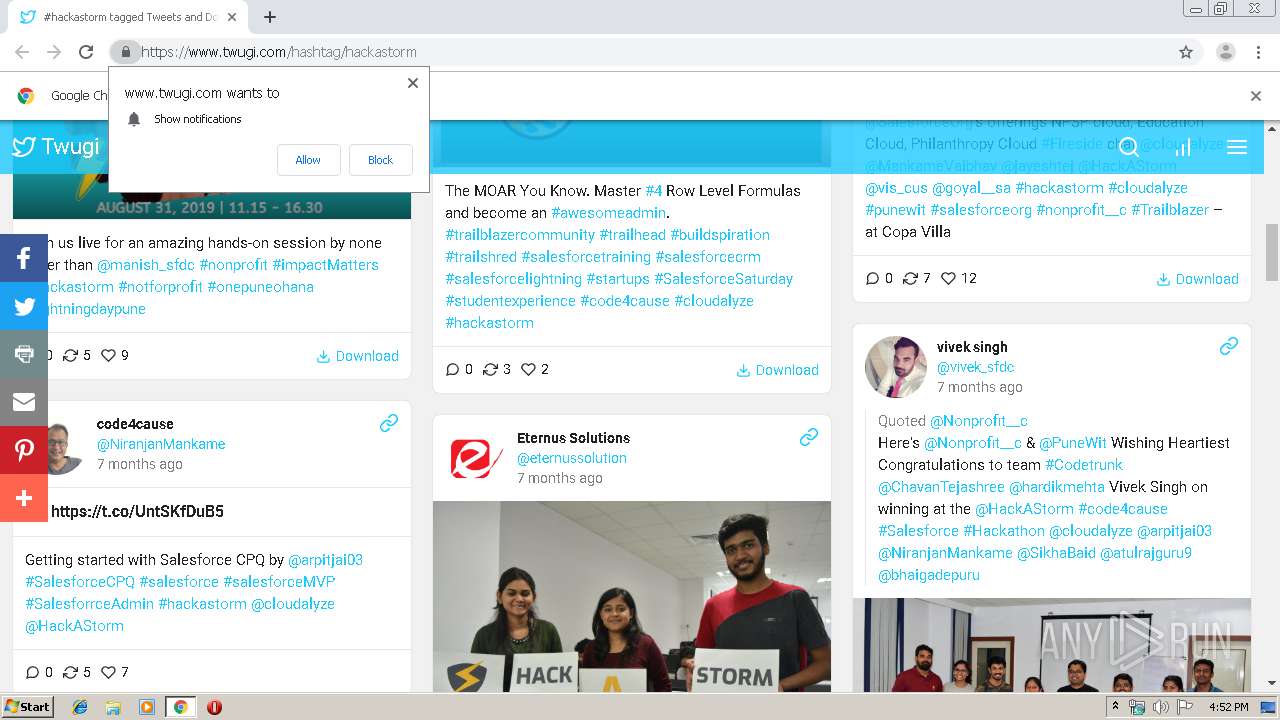Download the Copa Villa tweet
This screenshot has width=1280, height=720.
tap(1197, 279)
